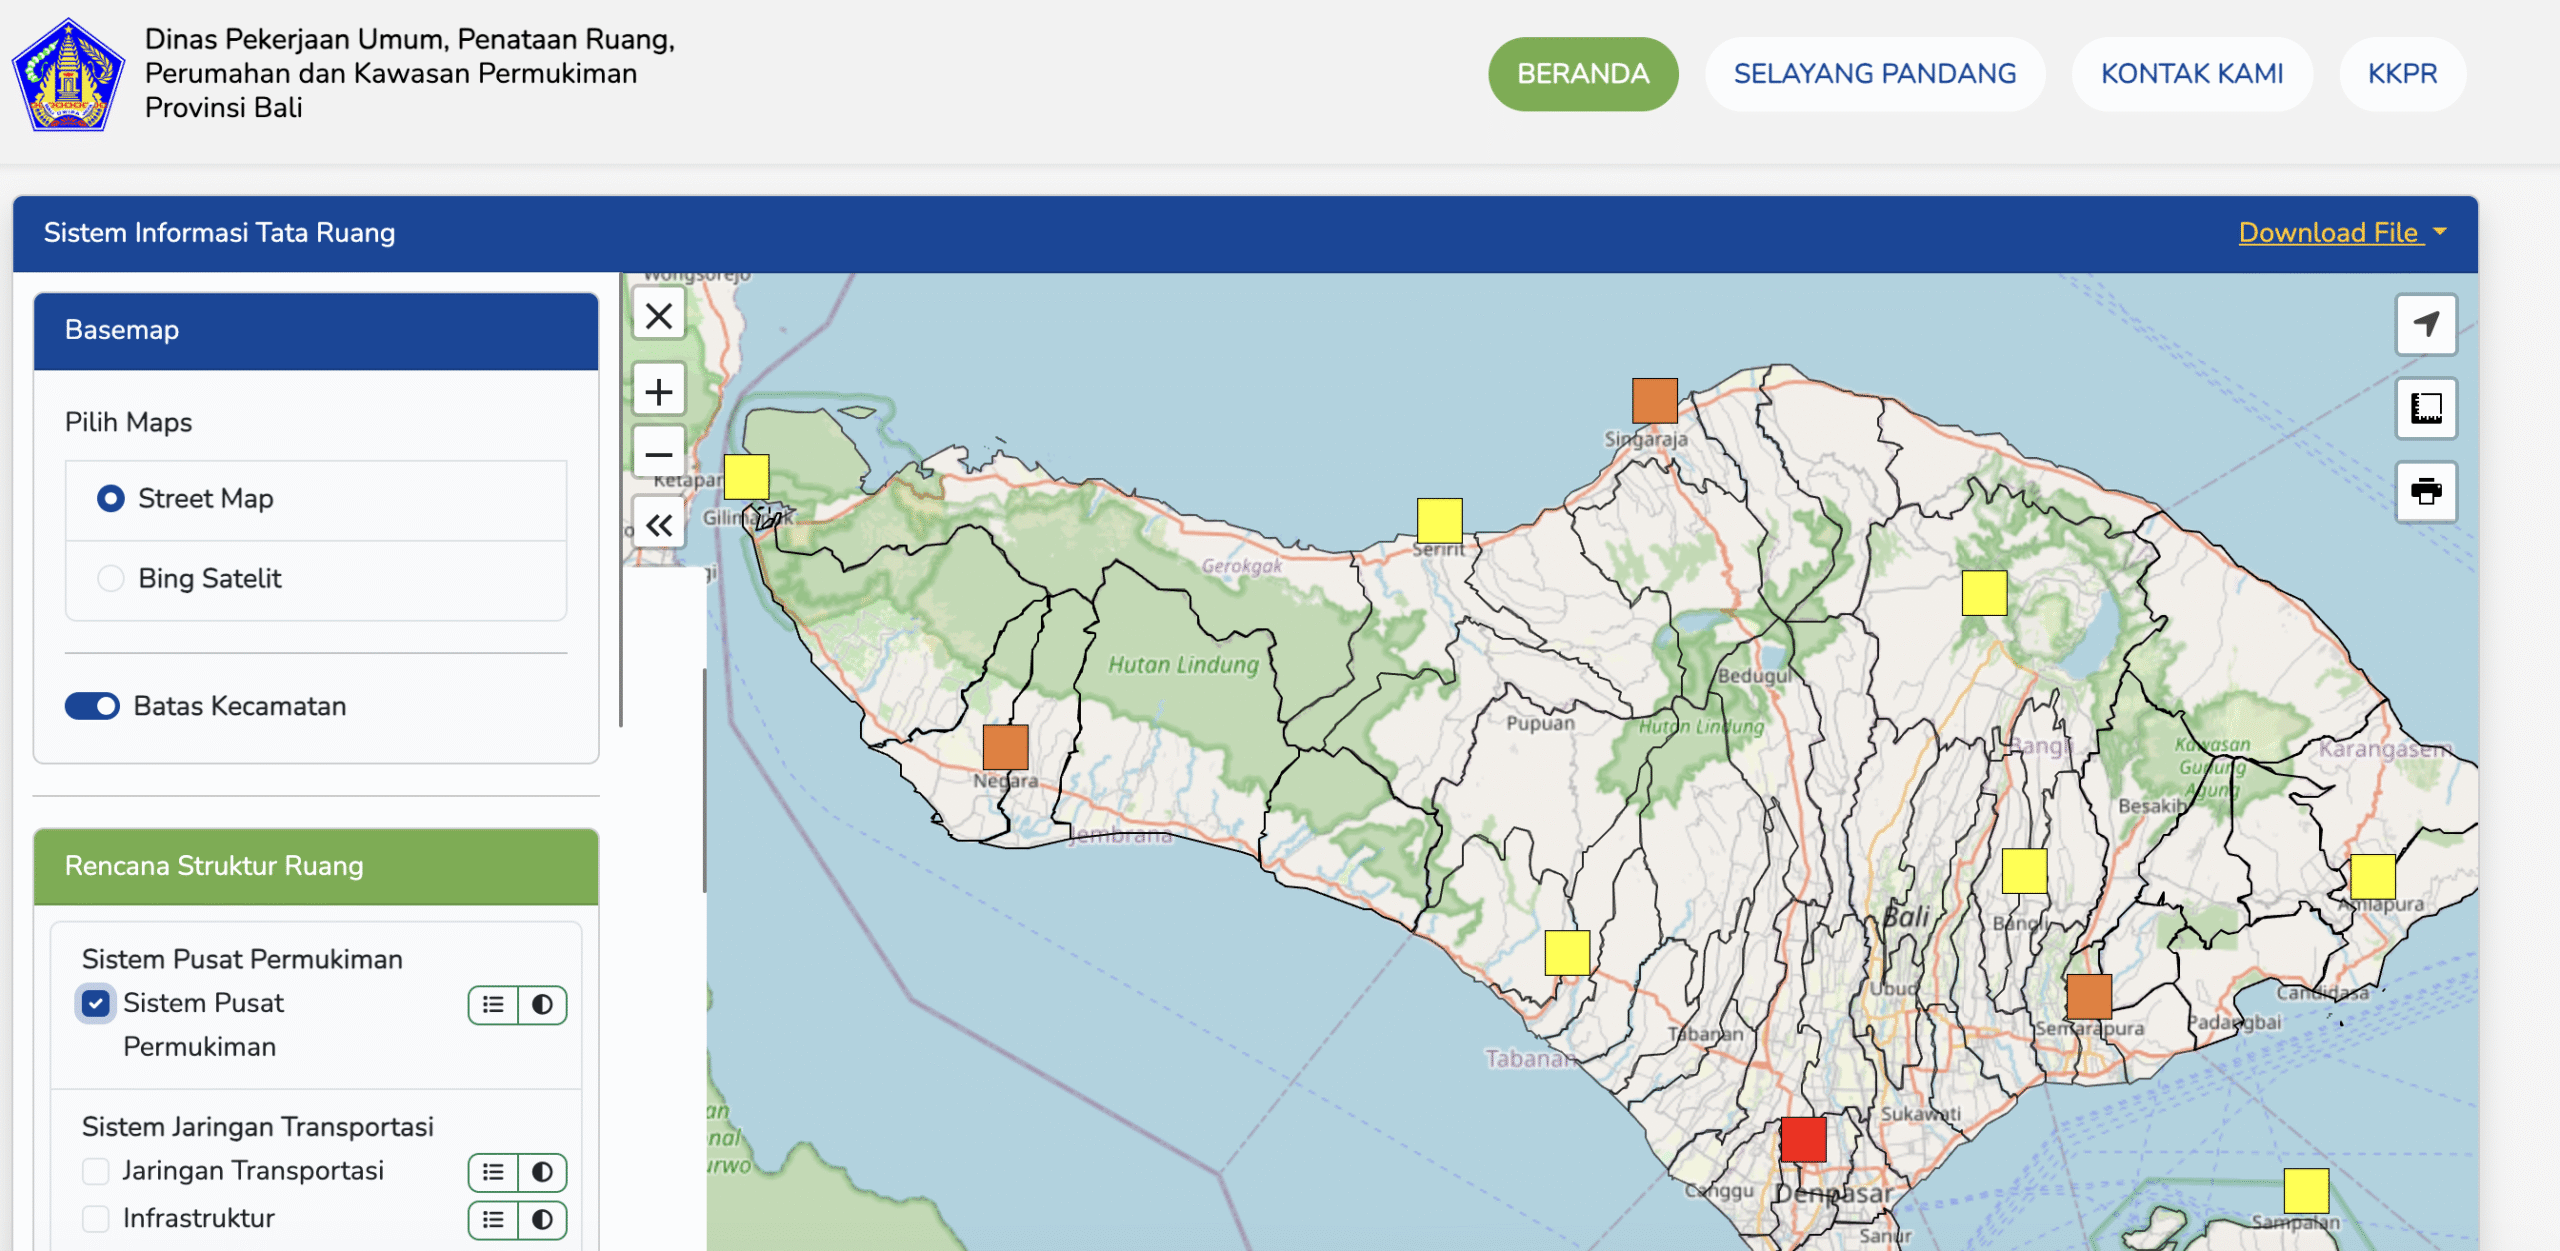Click the map zoom in plus button

658,391
